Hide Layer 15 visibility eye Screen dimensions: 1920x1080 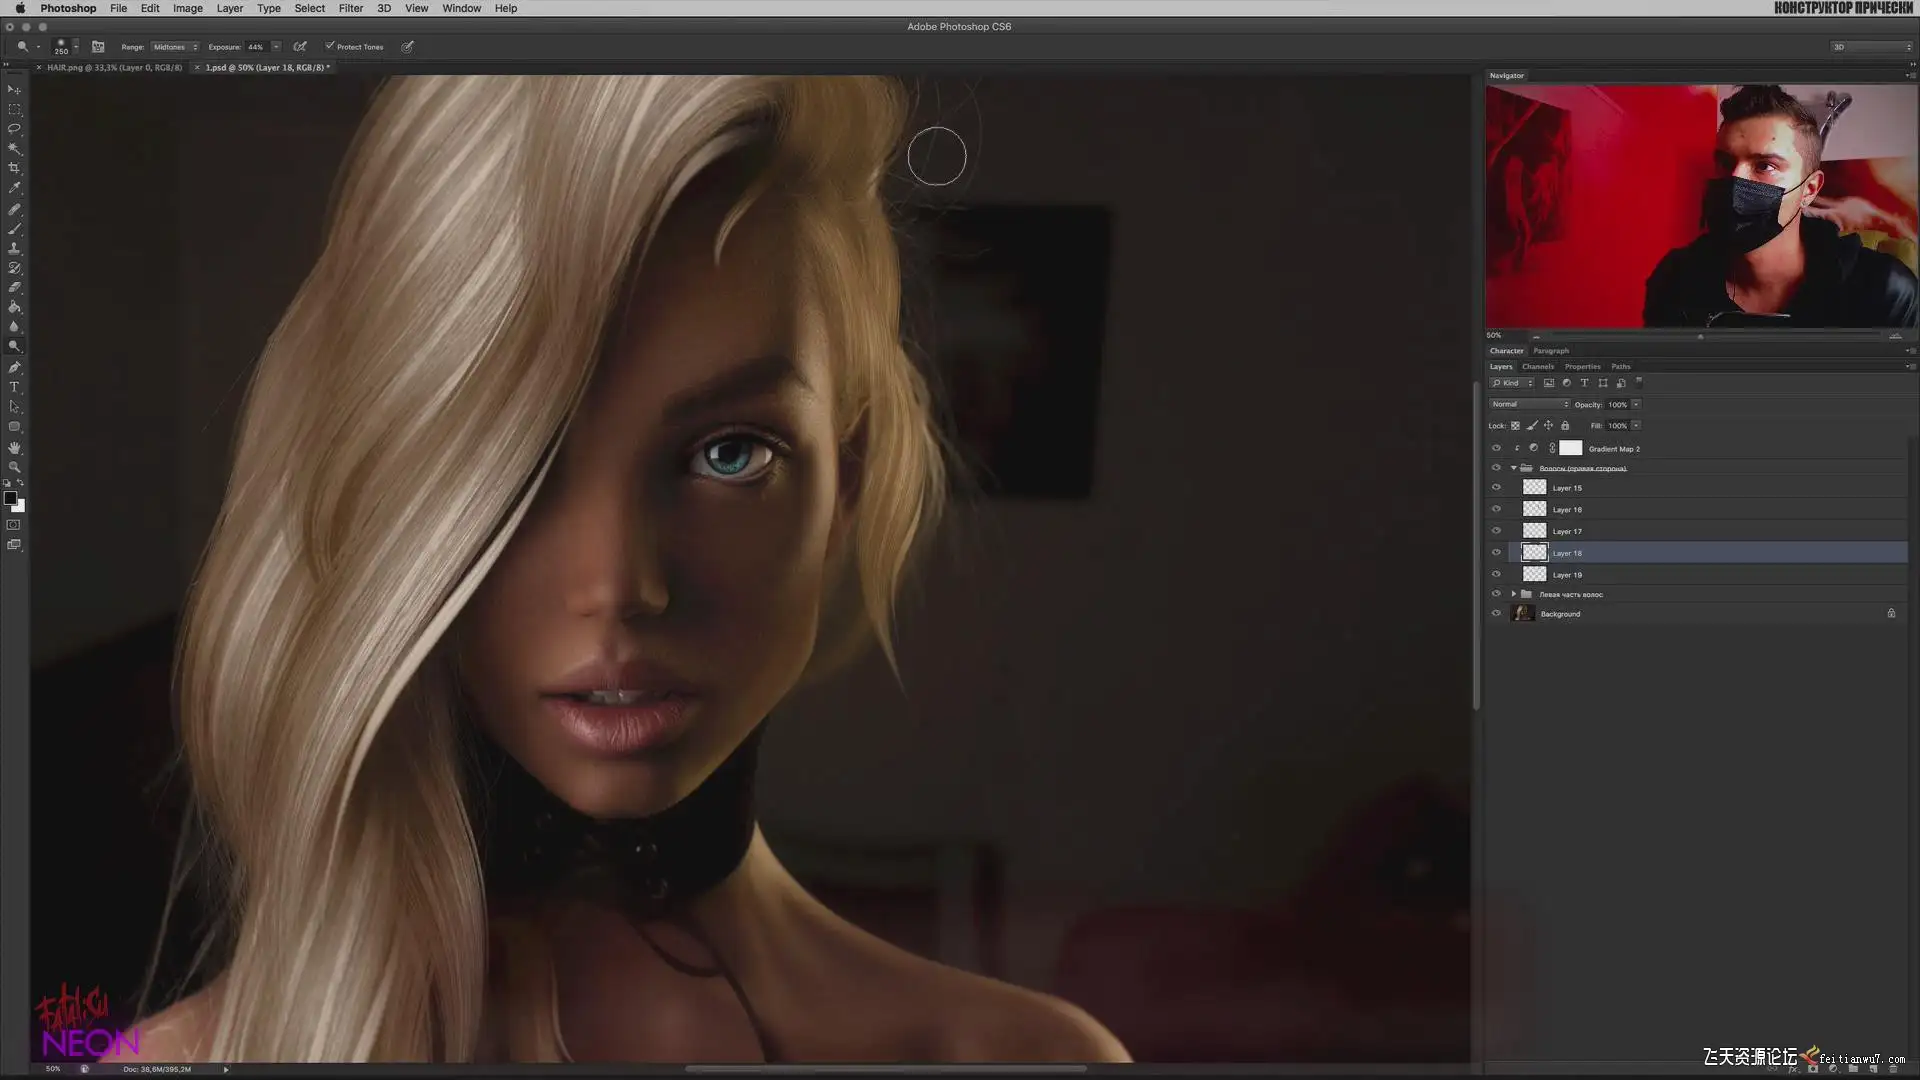[x=1496, y=488]
